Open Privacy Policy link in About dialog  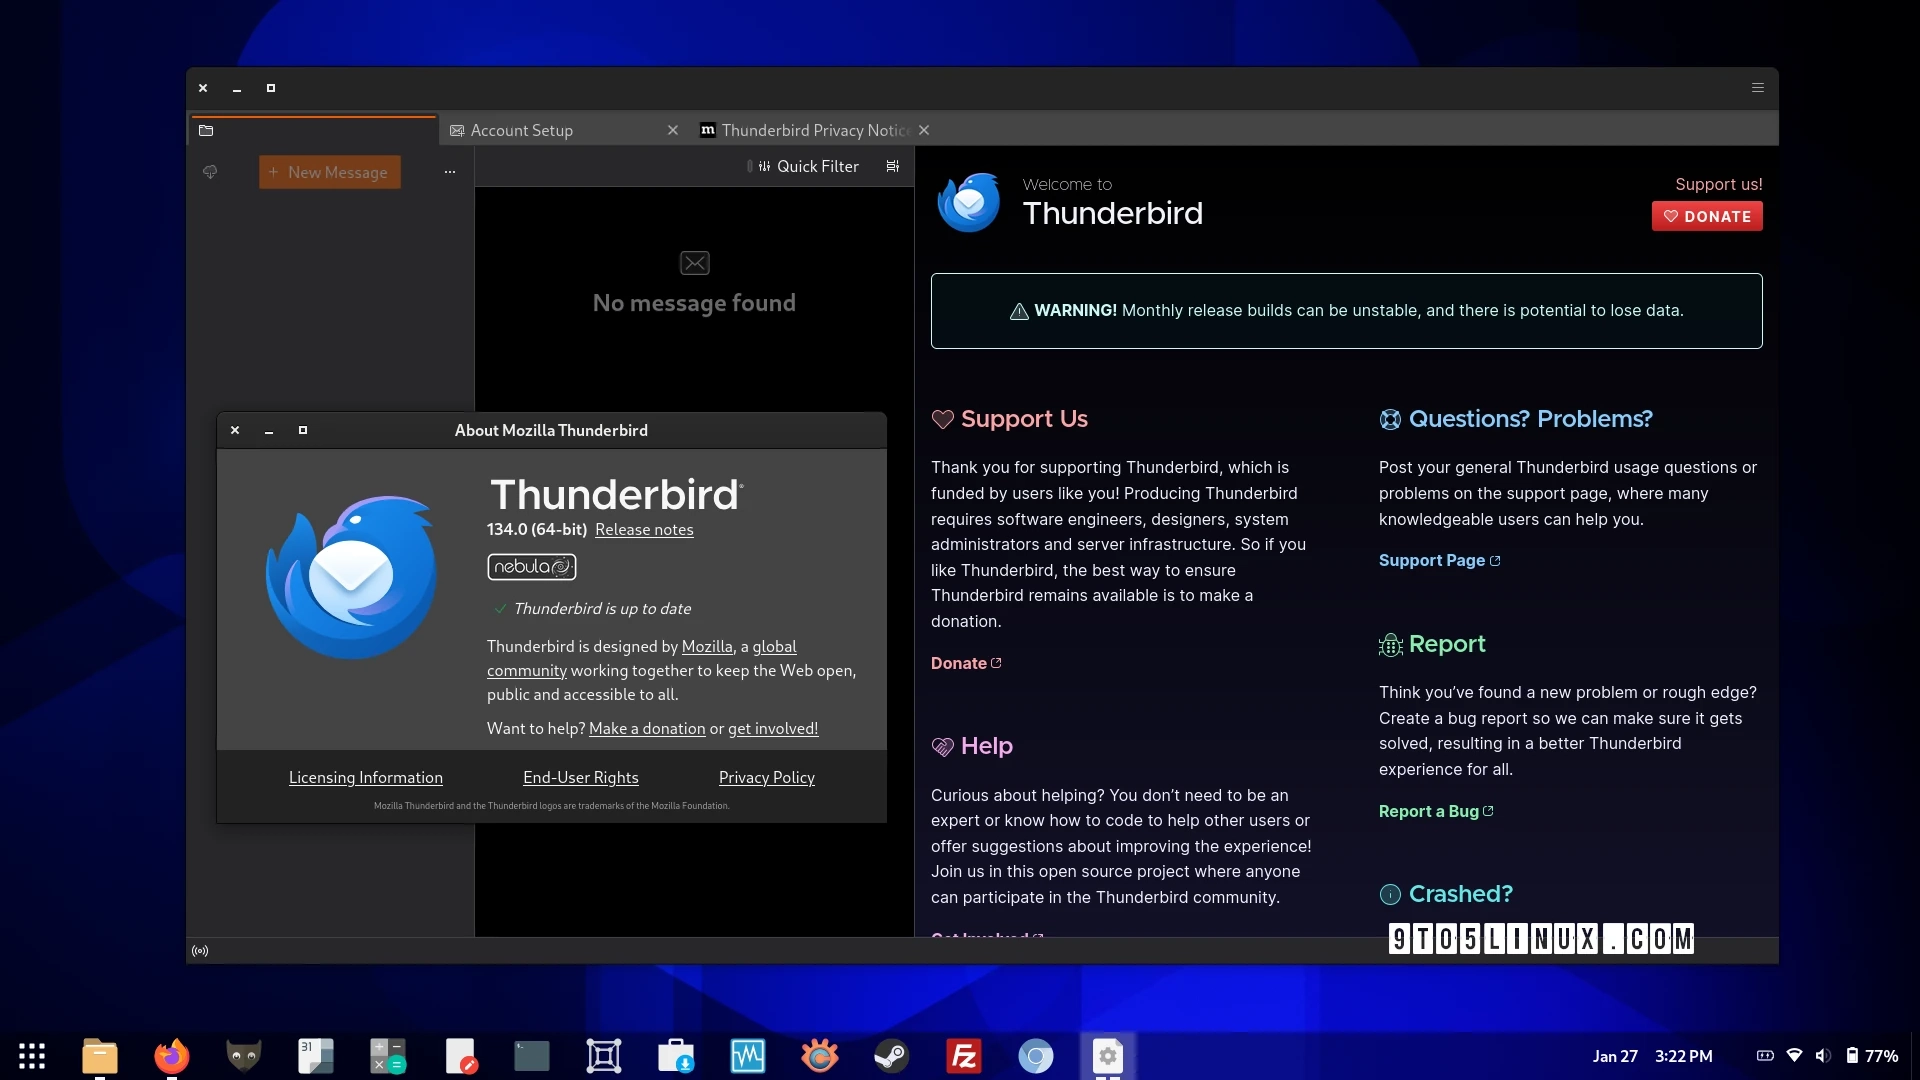[767, 777]
